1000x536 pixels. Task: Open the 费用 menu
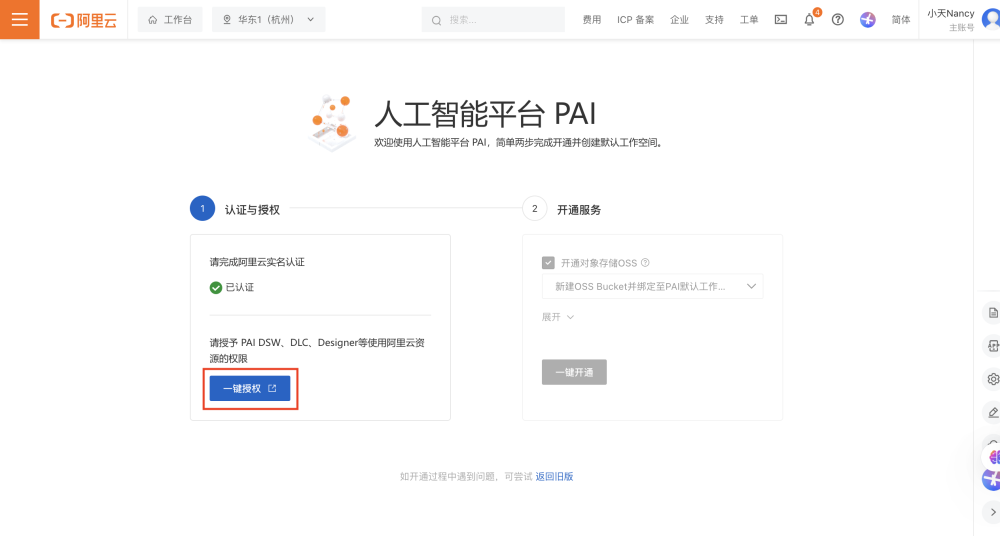[591, 20]
